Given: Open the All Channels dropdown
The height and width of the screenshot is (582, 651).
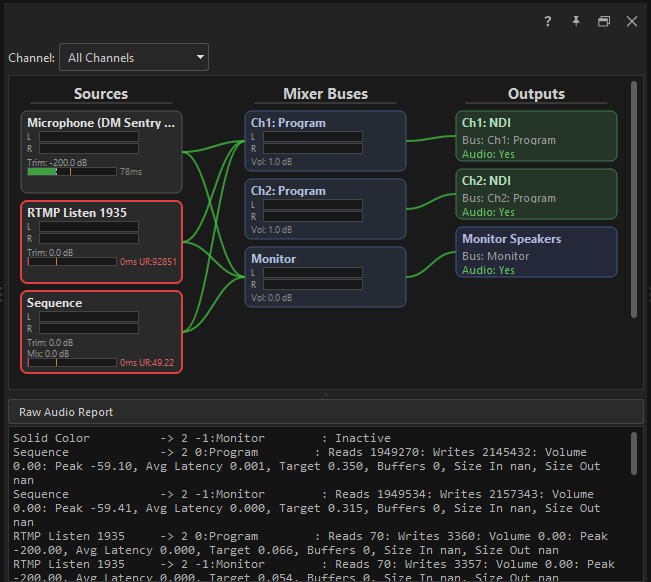Looking at the screenshot, I should 134,57.
